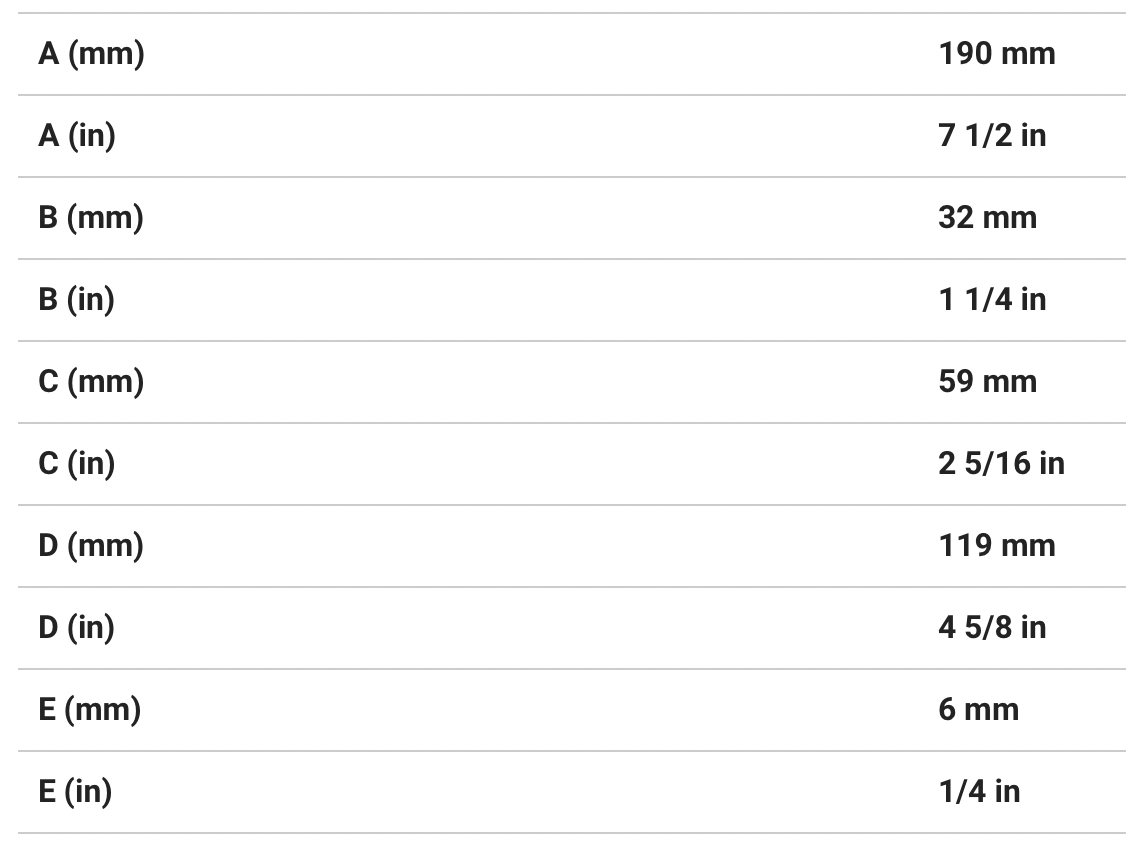Screen dimensions: 1126x854
Task: Click the "E (mm)" row label
Action: click(x=90, y=710)
